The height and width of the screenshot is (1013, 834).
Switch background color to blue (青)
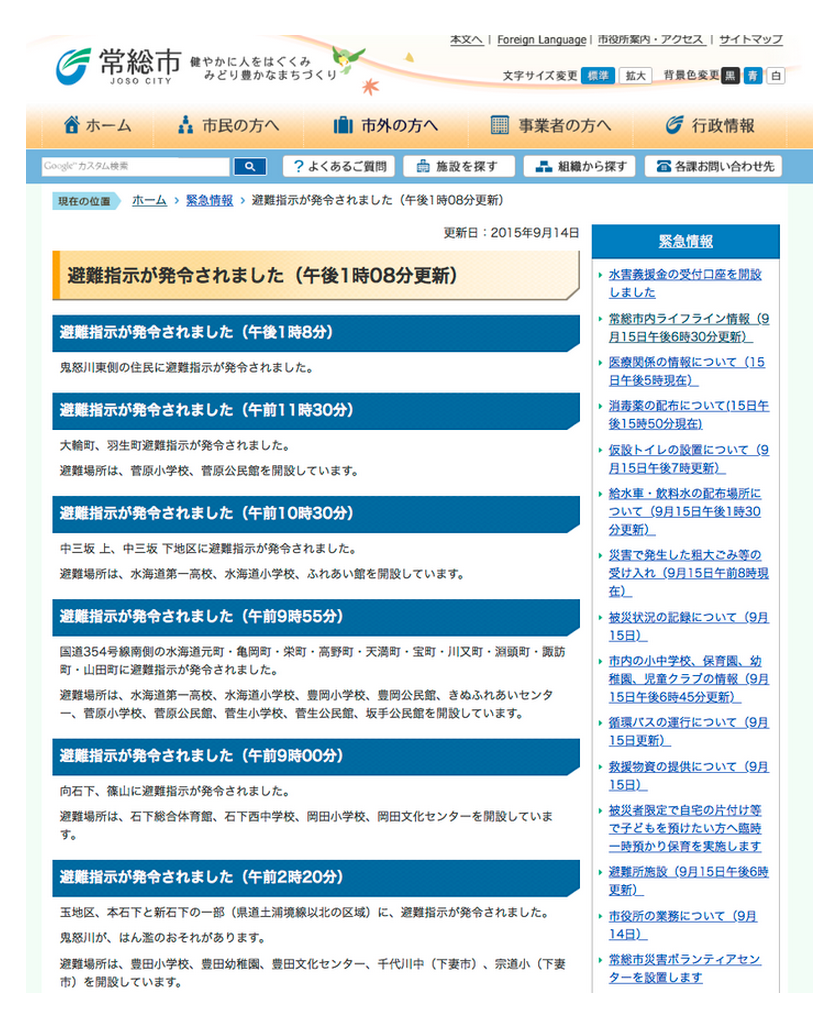coord(753,76)
